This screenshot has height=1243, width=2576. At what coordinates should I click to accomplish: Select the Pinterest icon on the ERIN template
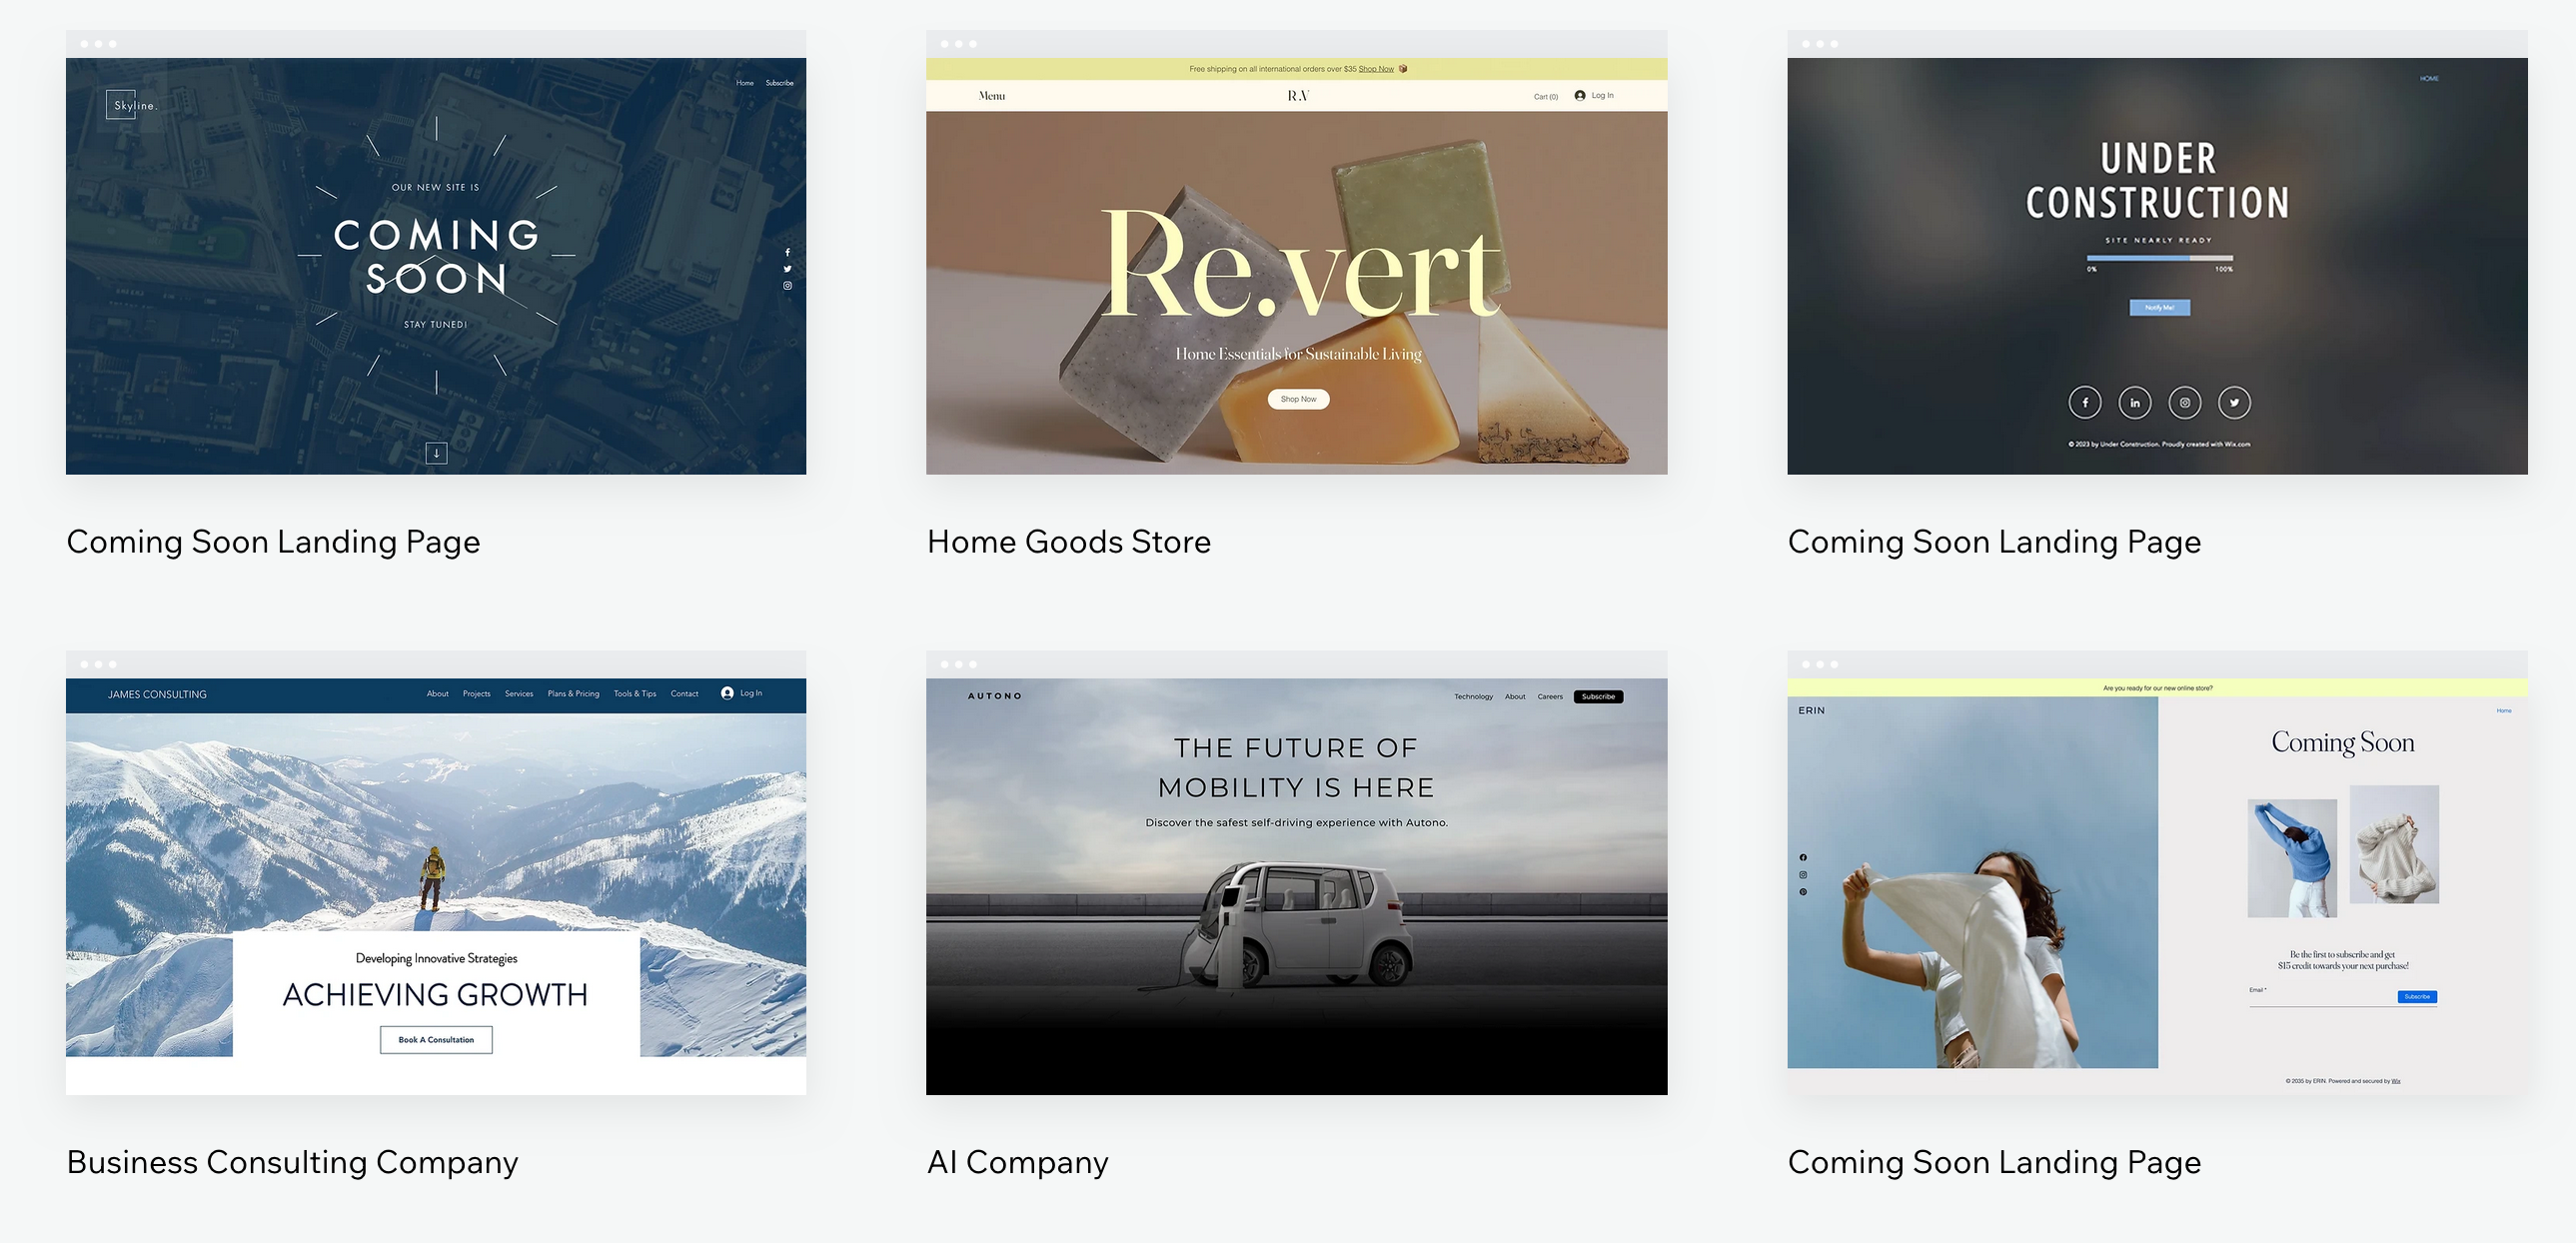(1804, 892)
